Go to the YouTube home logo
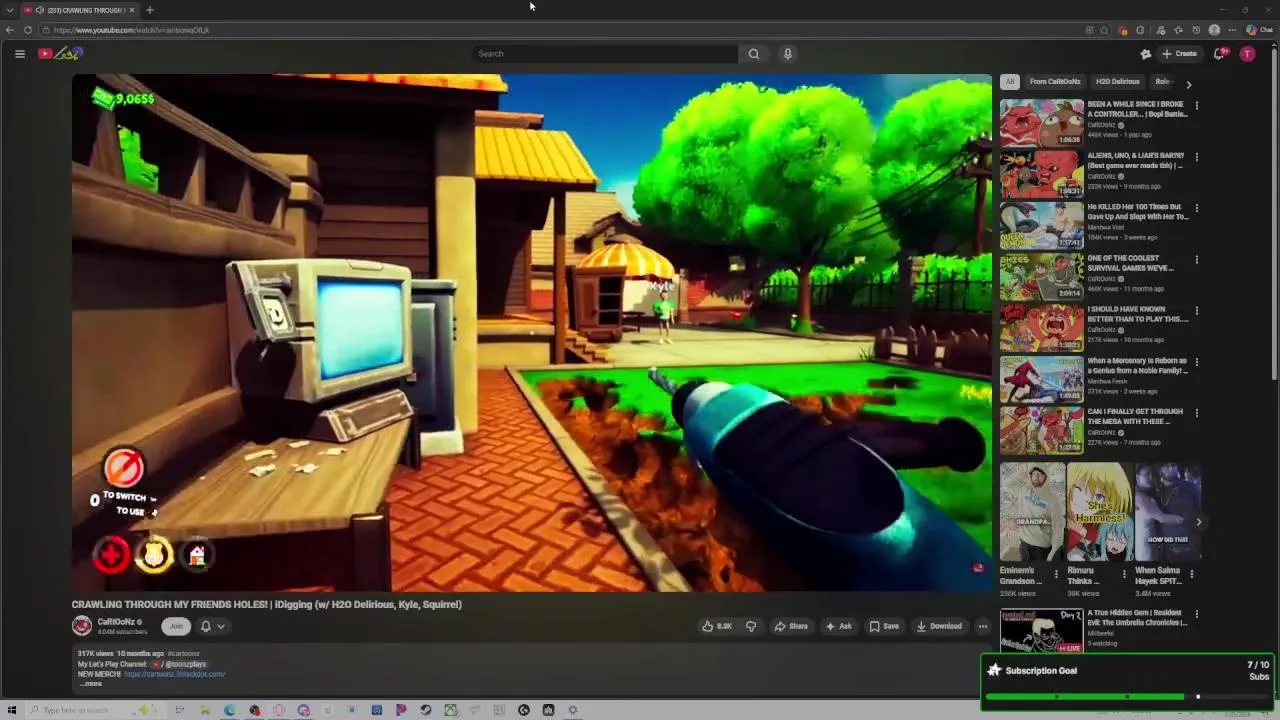Viewport: 1280px width, 720px height. pos(60,54)
